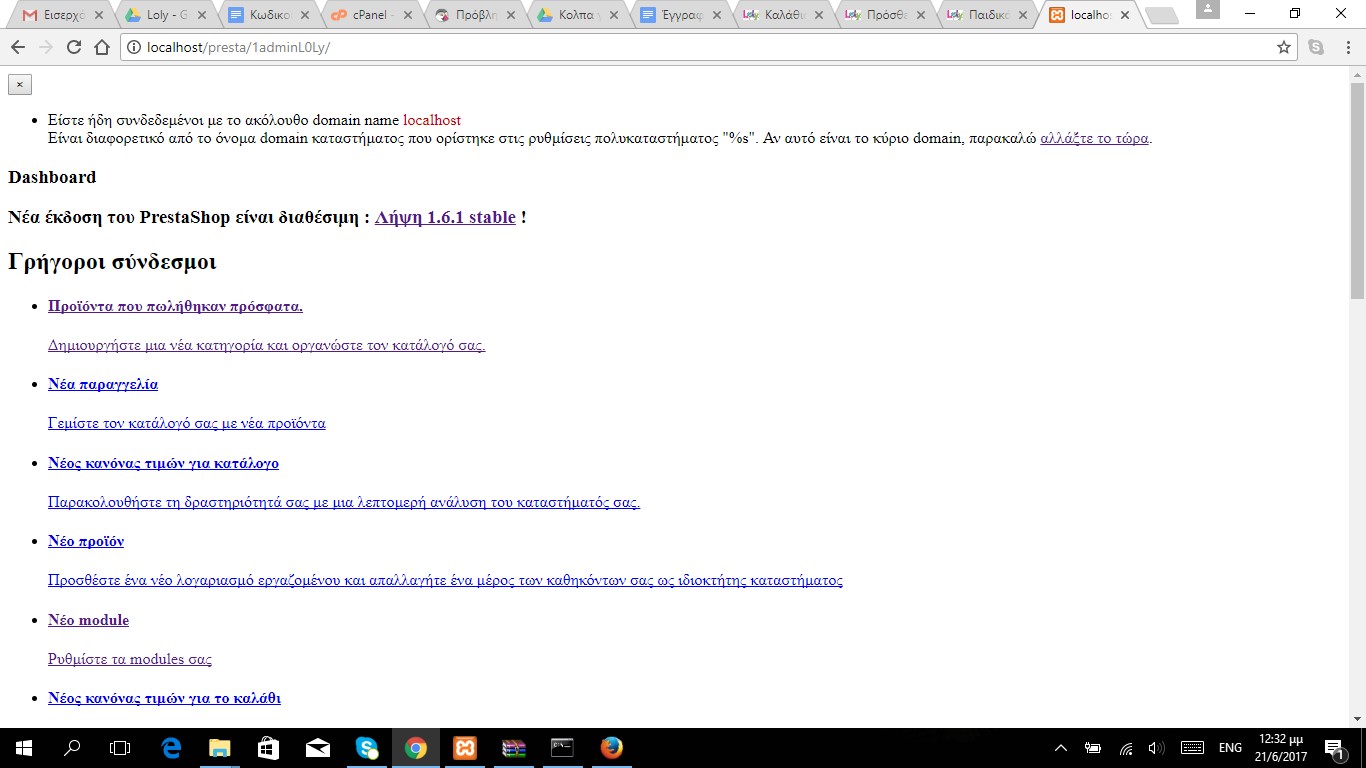Open the browser home page
1366x768 pixels.
click(102, 47)
